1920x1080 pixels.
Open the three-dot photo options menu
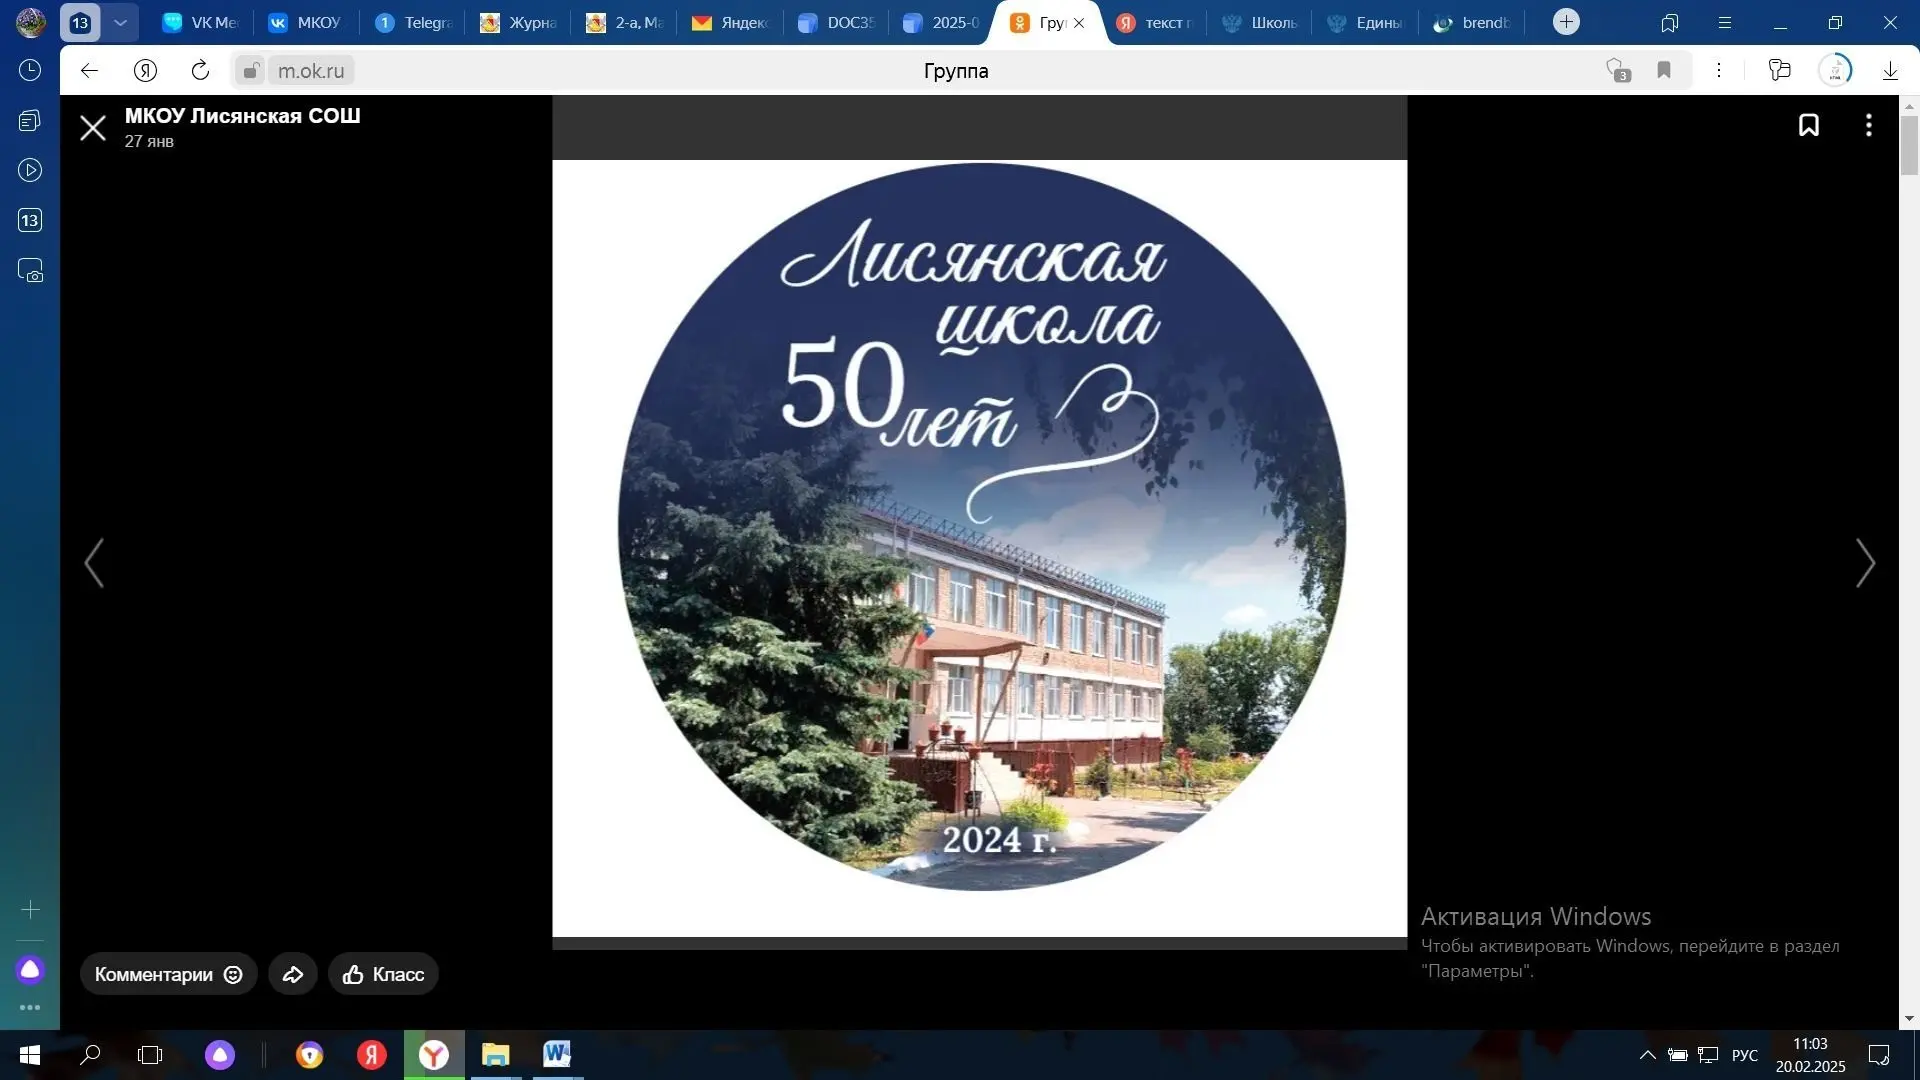click(1868, 126)
